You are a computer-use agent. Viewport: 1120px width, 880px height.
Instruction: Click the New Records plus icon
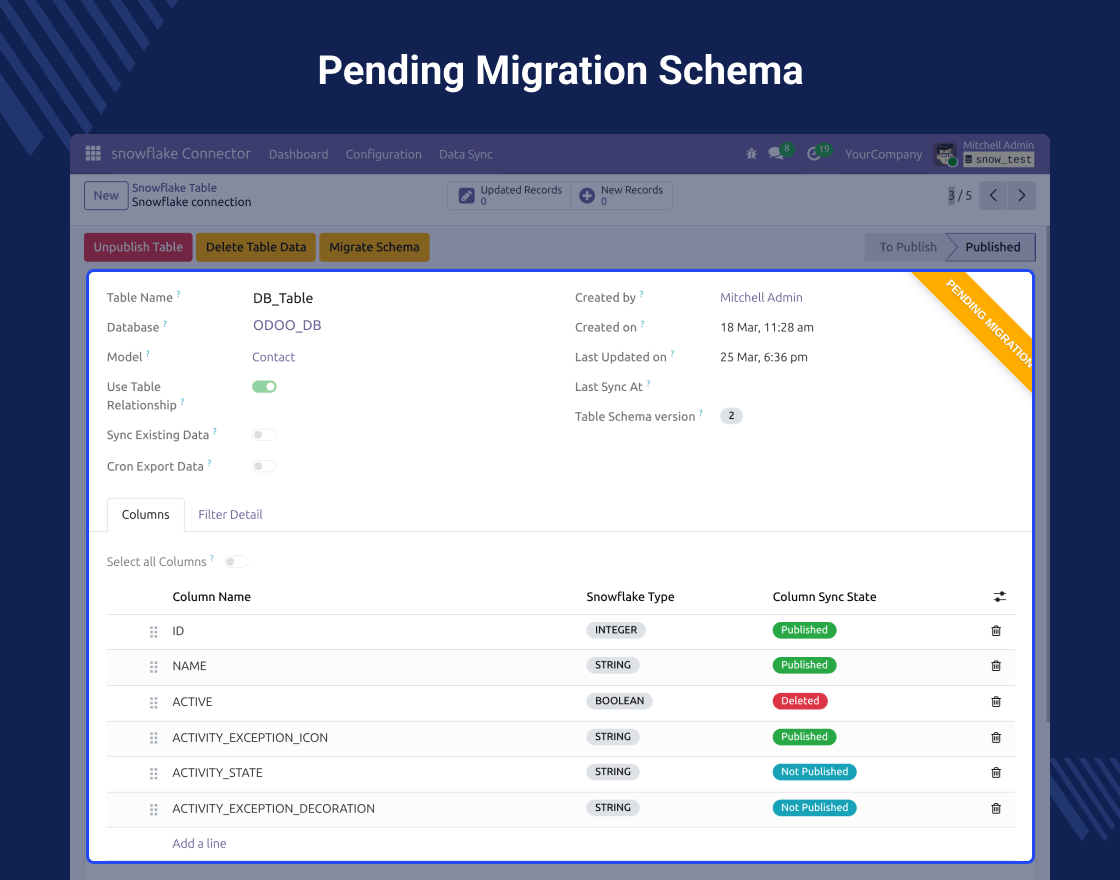[x=587, y=196]
